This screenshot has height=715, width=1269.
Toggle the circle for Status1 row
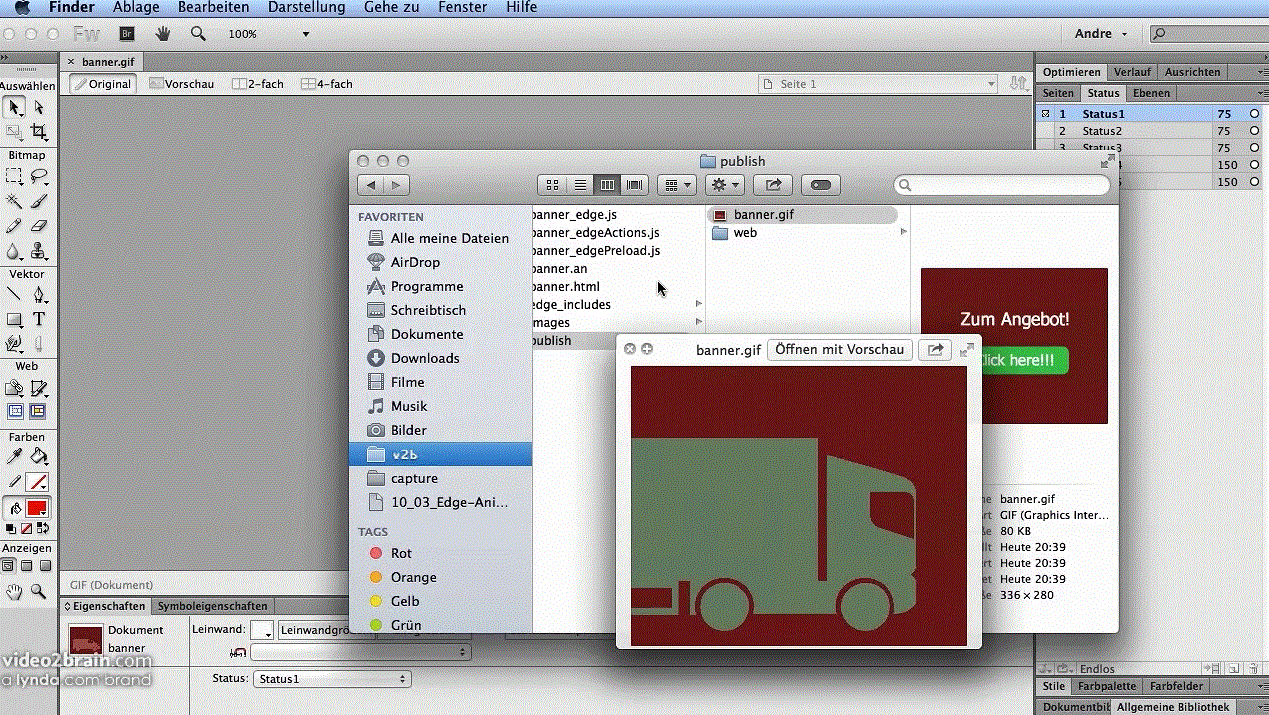point(1254,114)
